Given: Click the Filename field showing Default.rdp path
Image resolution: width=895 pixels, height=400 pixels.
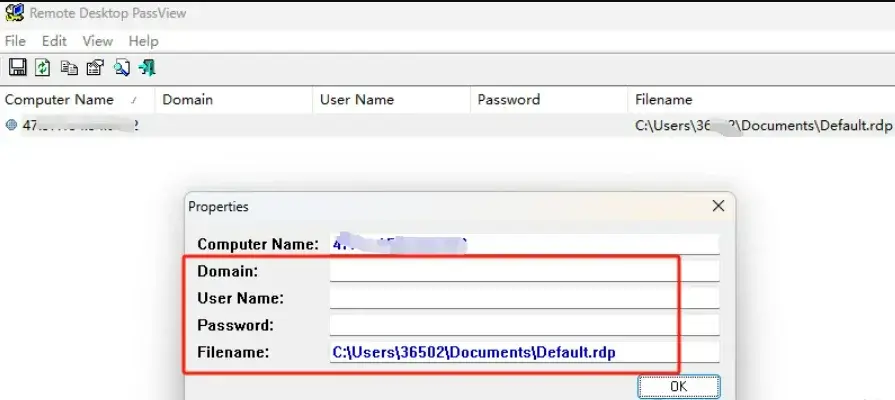Looking at the screenshot, I should [x=524, y=353].
